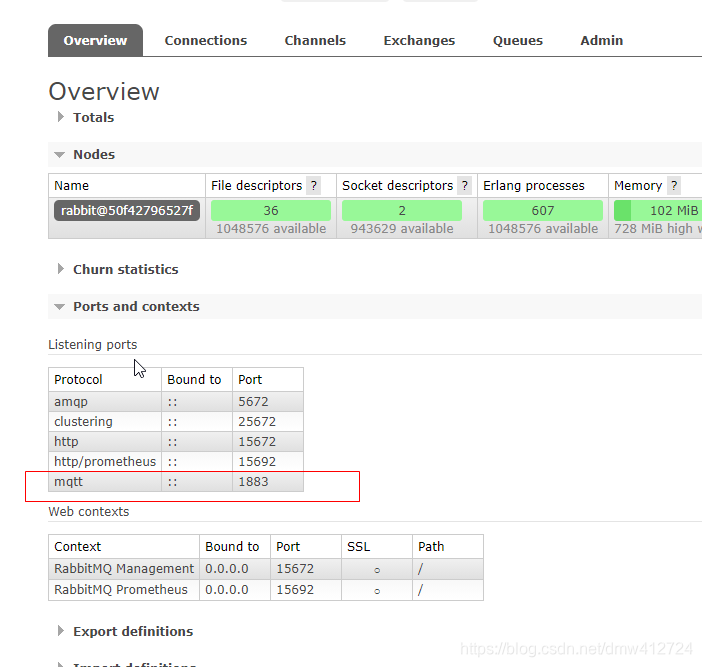The image size is (702, 667).
Task: Click the 'amqp' protocol cell
Action: [x=105, y=402]
